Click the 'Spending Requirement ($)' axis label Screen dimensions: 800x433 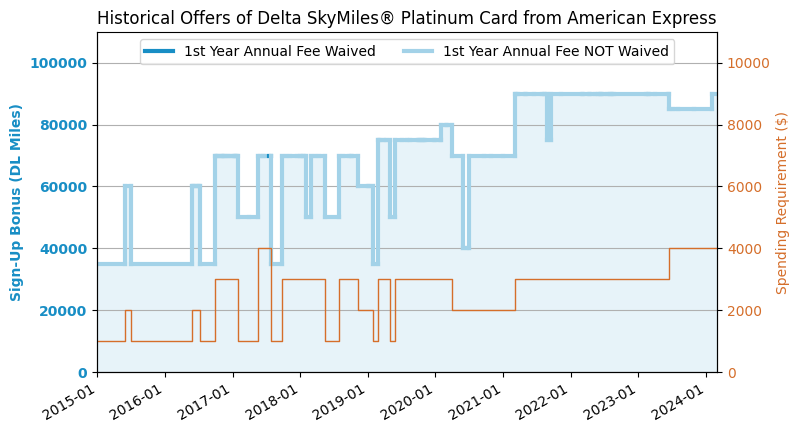click(782, 202)
